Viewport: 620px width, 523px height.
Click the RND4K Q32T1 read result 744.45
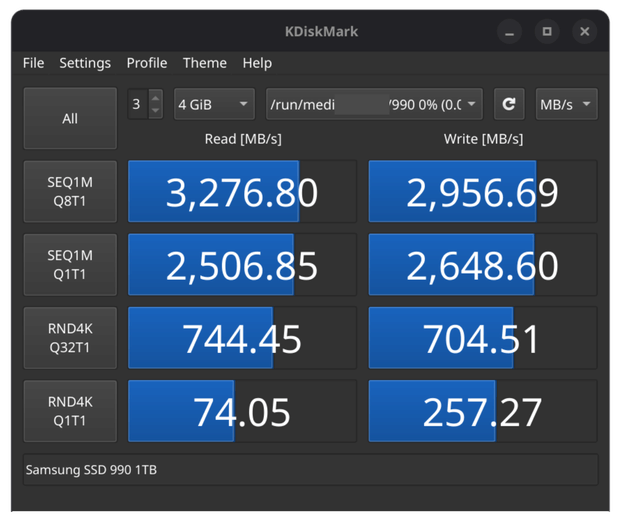coord(242,338)
